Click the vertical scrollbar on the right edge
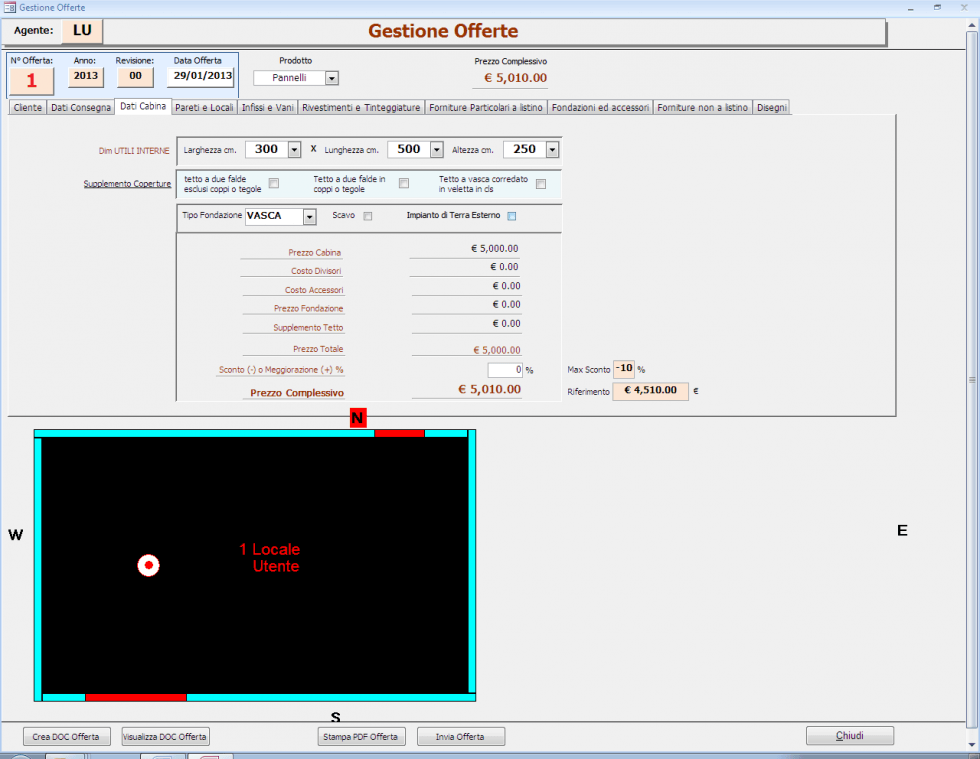This screenshot has width=980, height=759. [971, 380]
